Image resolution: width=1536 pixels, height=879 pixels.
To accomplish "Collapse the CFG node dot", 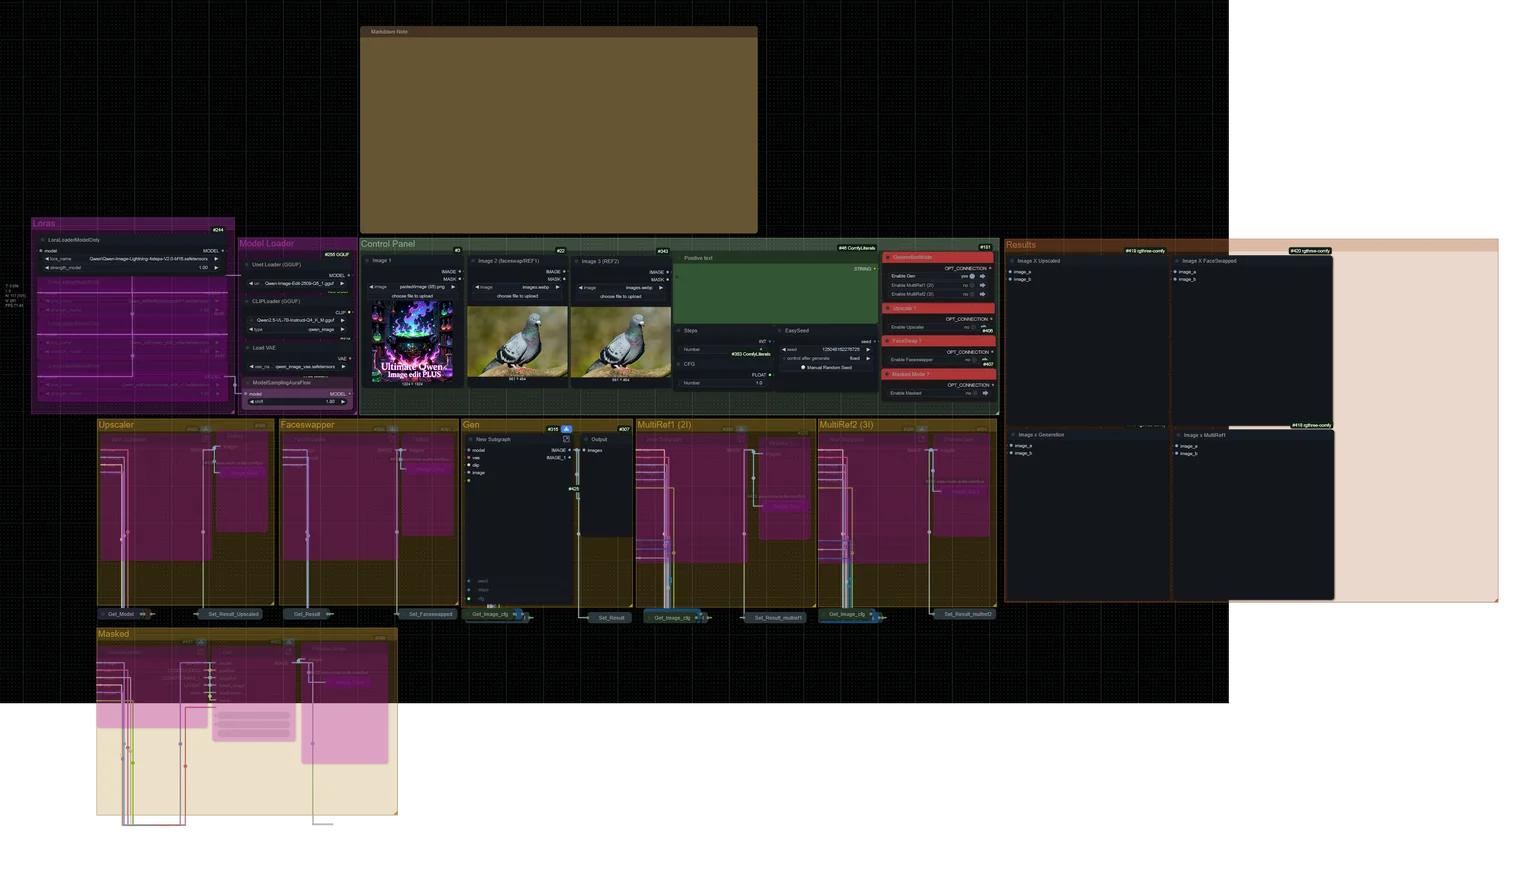I will [x=678, y=364].
